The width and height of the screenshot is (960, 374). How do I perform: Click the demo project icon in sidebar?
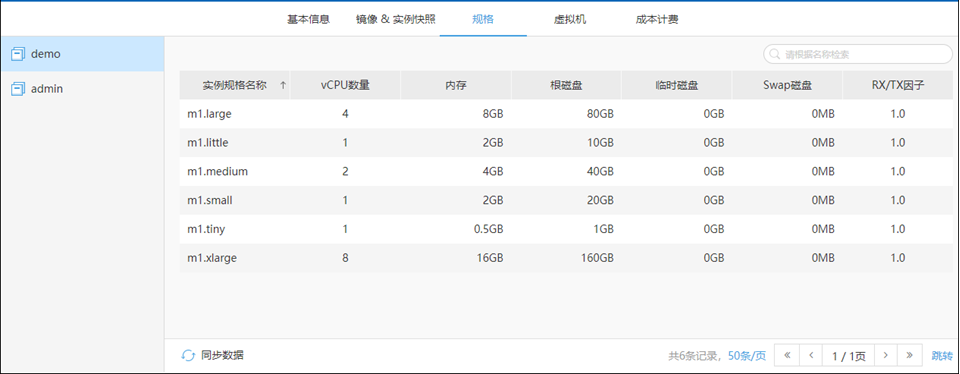pos(18,54)
